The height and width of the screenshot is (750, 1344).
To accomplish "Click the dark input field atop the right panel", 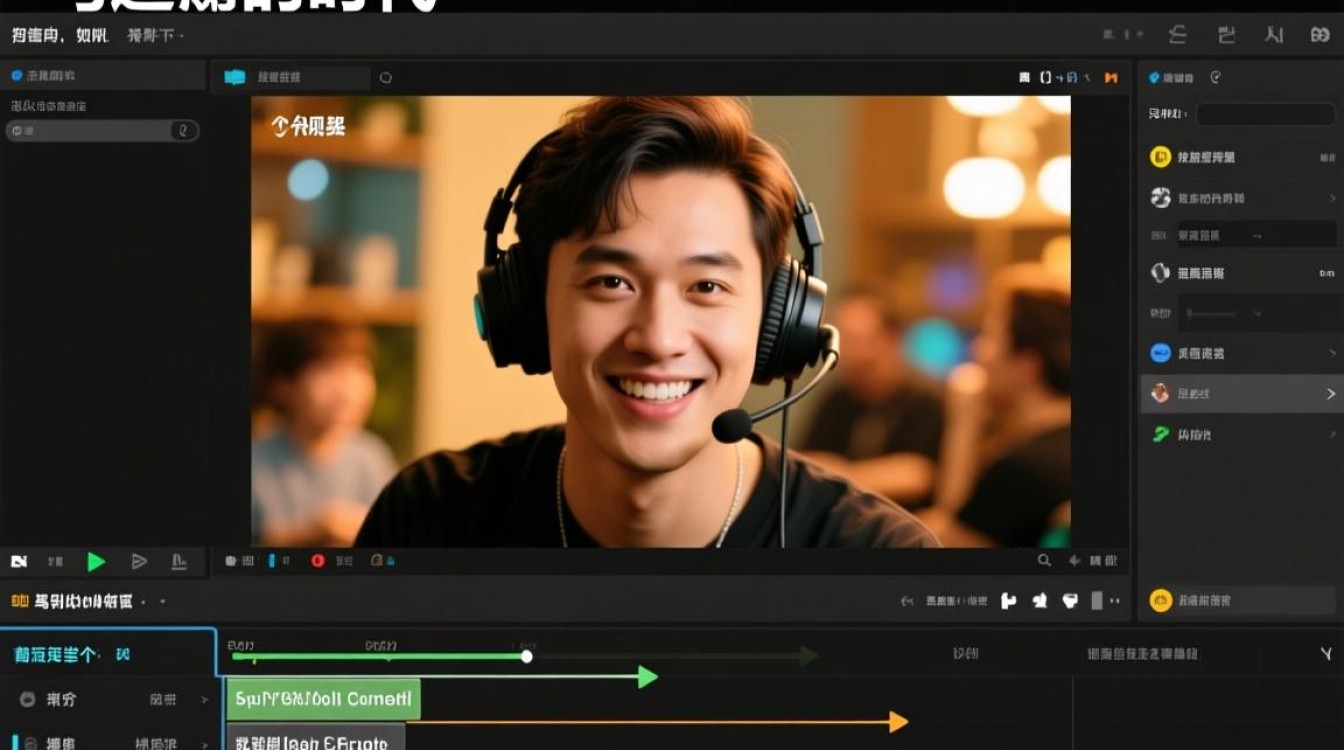I will tap(1265, 114).
